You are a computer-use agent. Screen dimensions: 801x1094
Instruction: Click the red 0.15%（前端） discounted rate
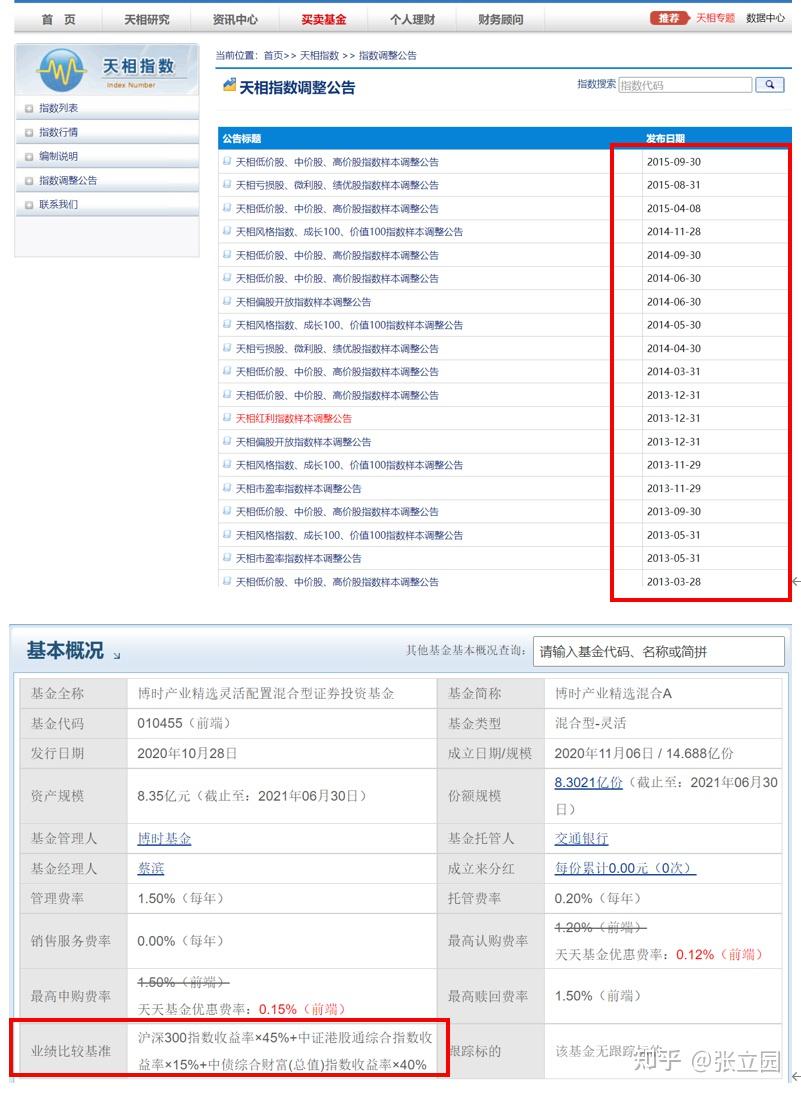302,1009
